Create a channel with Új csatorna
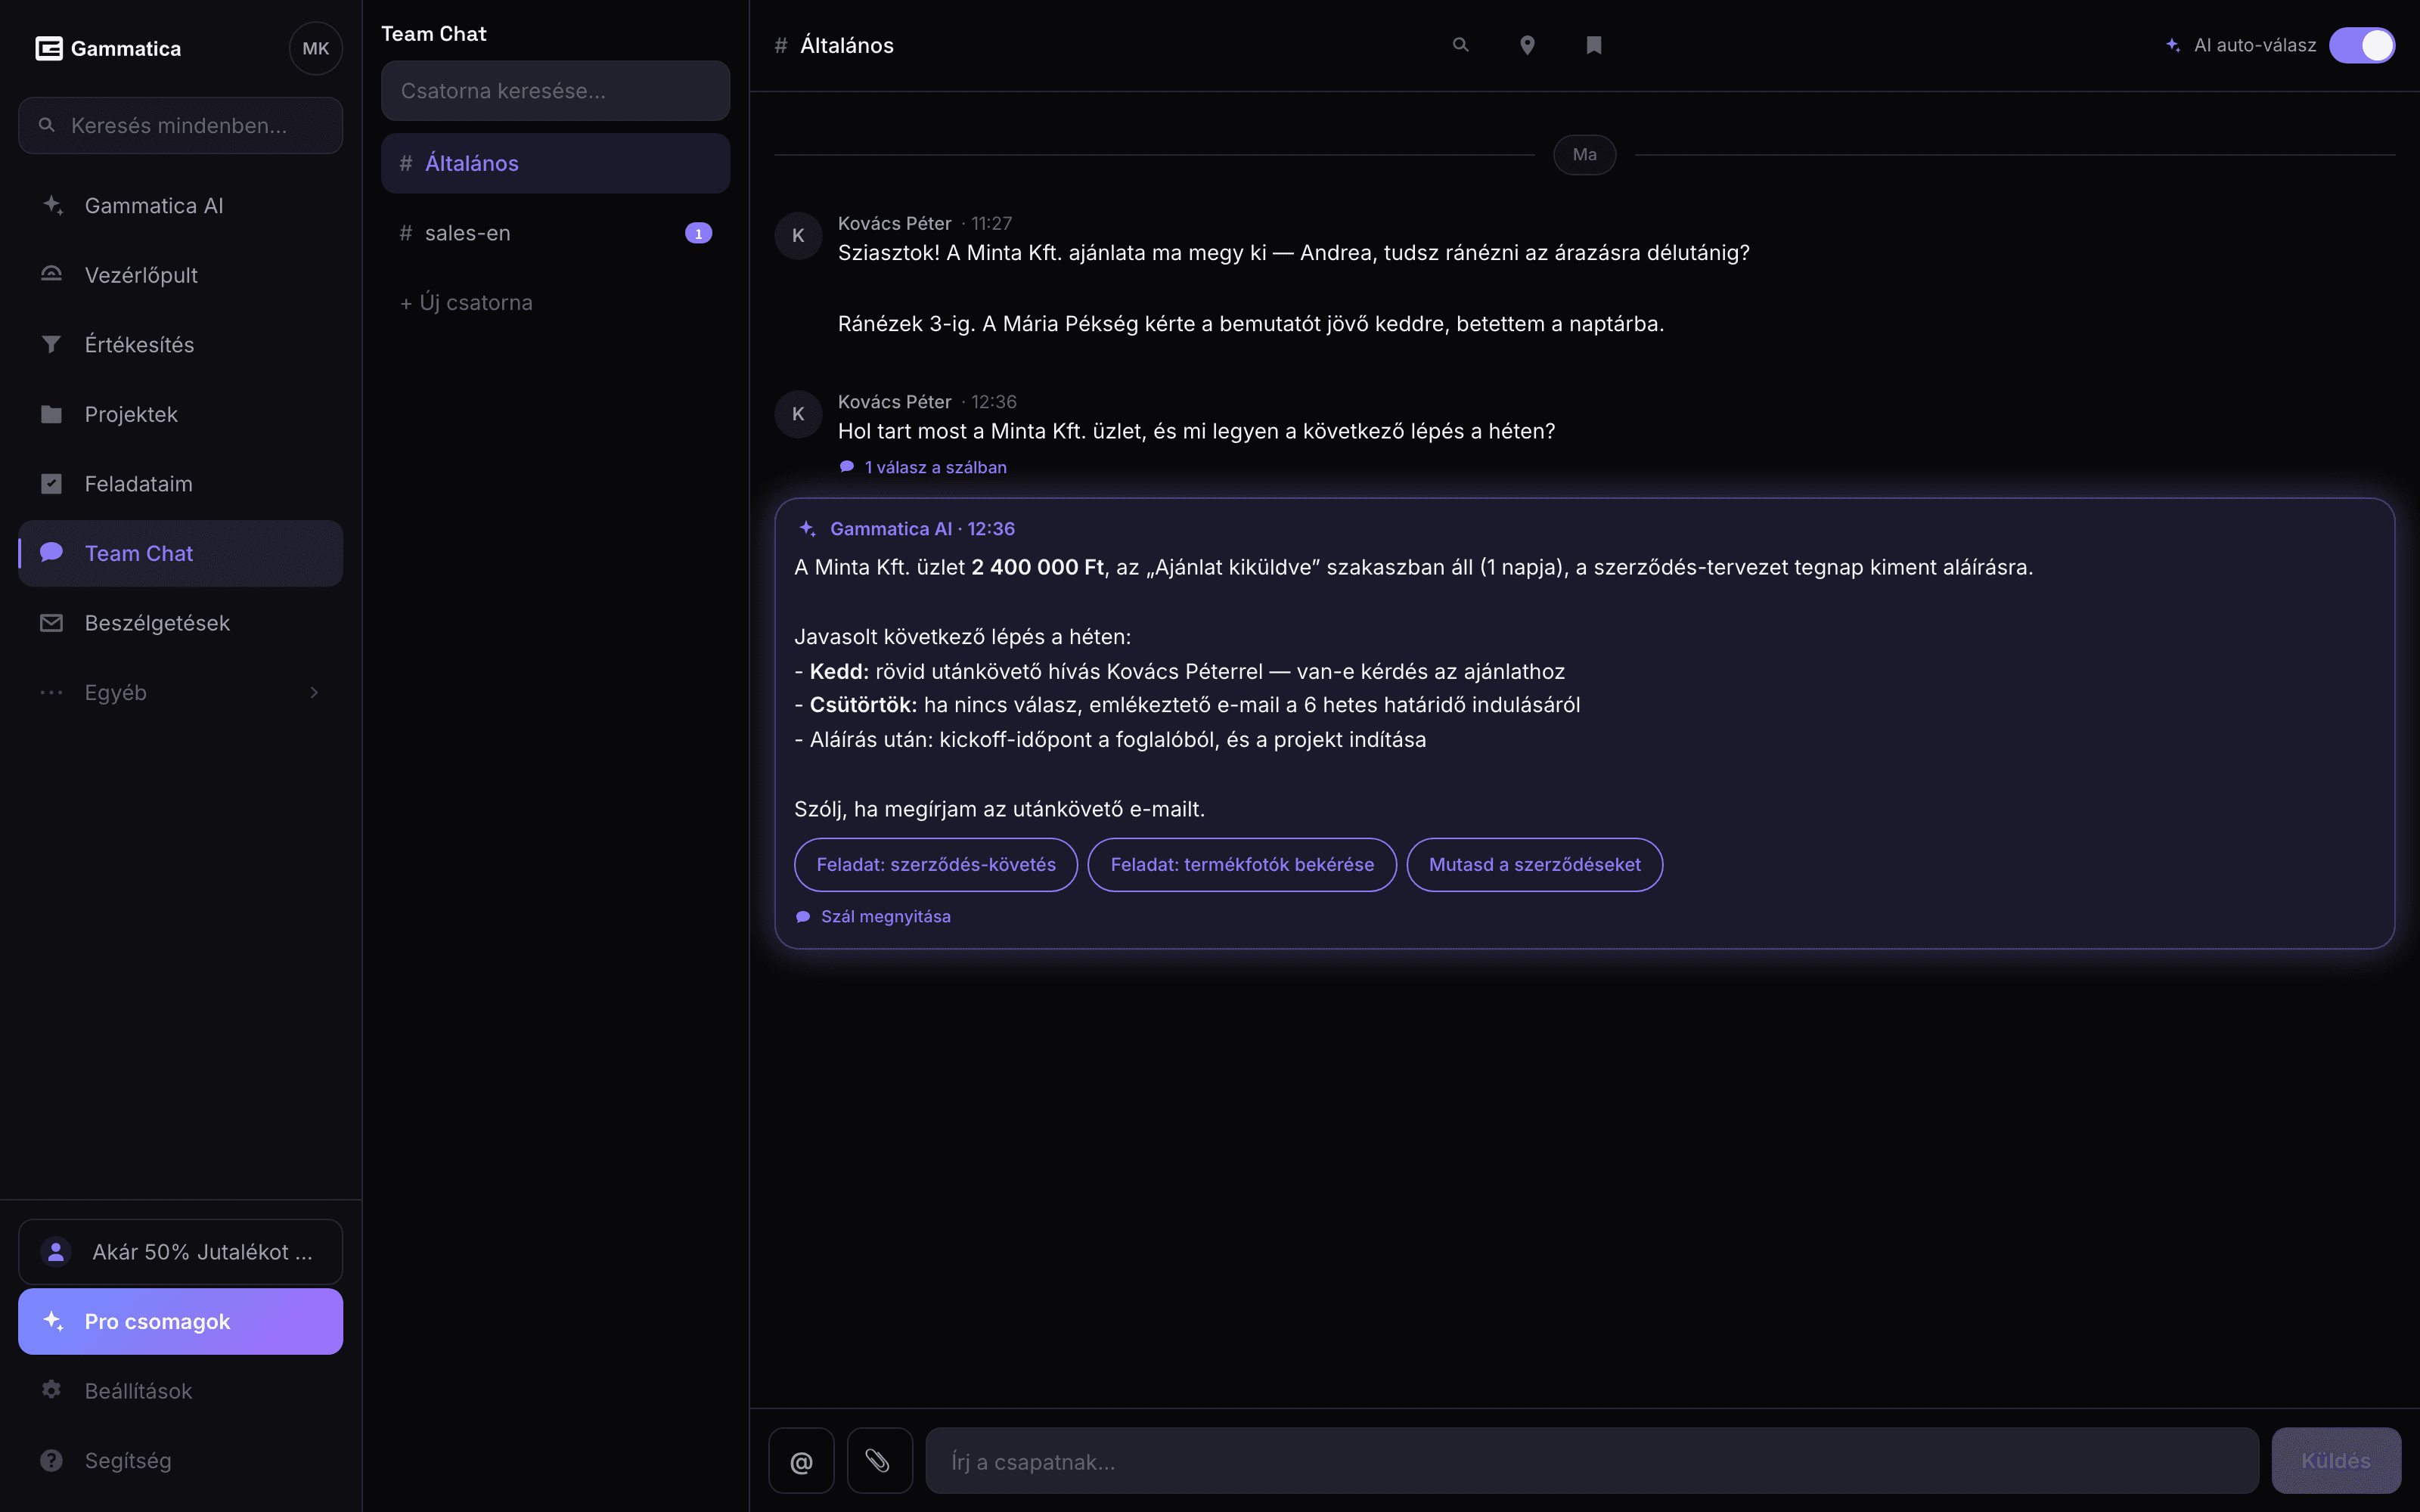 click(556, 302)
